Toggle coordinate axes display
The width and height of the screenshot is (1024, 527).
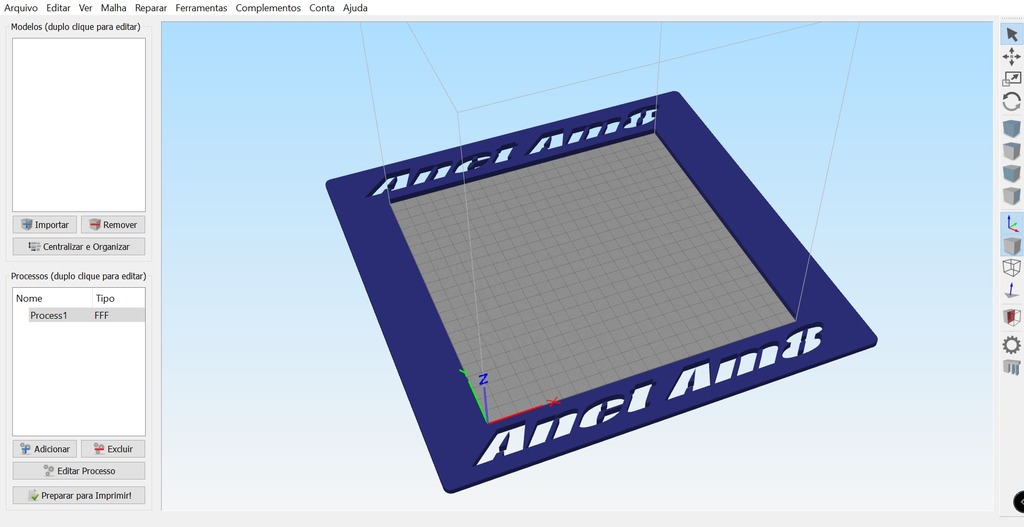pos(1012,223)
